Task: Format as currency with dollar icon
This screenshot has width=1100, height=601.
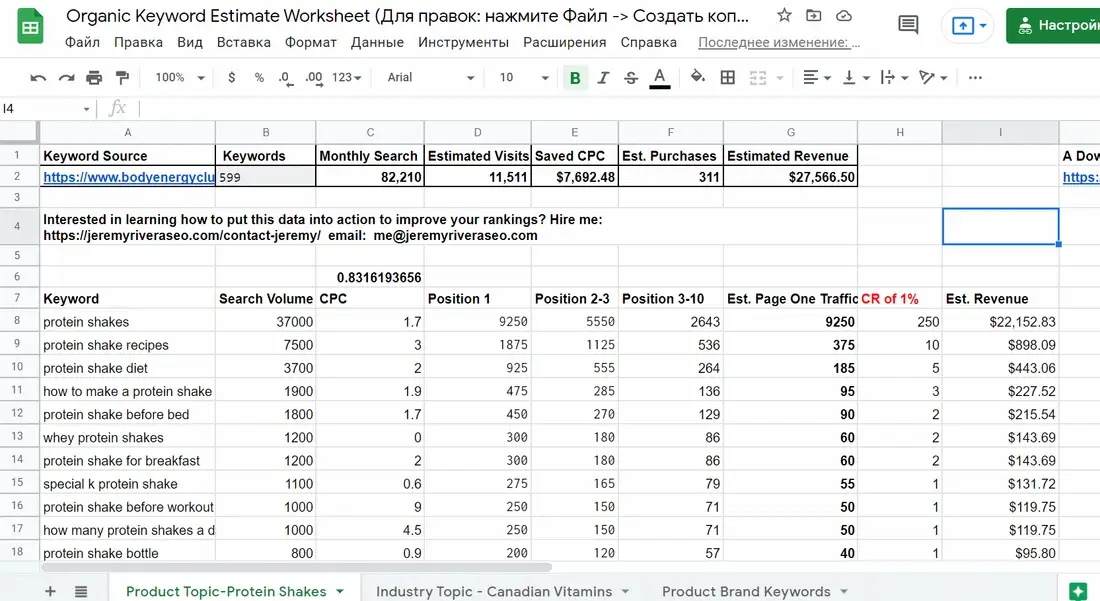Action: 232,78
